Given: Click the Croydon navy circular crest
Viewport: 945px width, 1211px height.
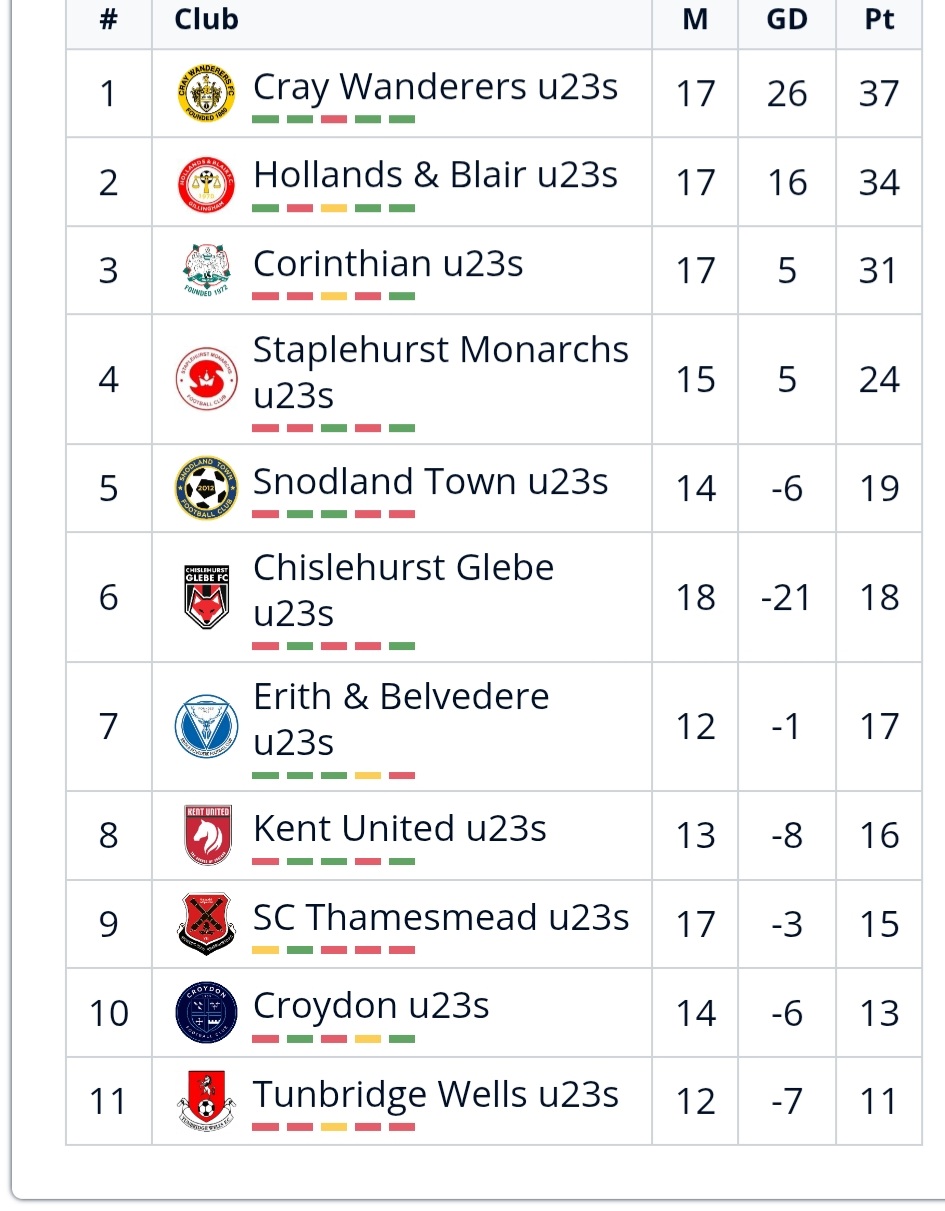Looking at the screenshot, I should [206, 1012].
